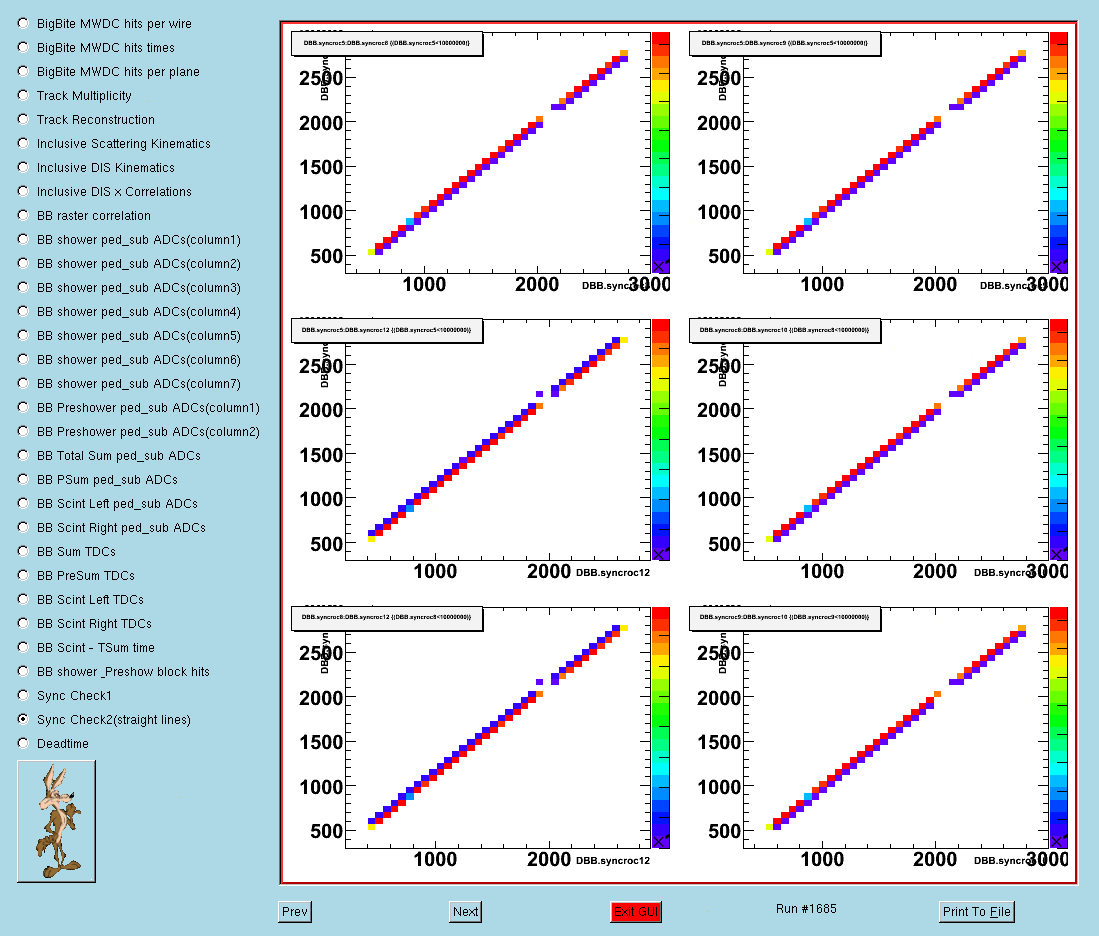Click syncroc5:syncroc12 plot title box

[387, 330]
